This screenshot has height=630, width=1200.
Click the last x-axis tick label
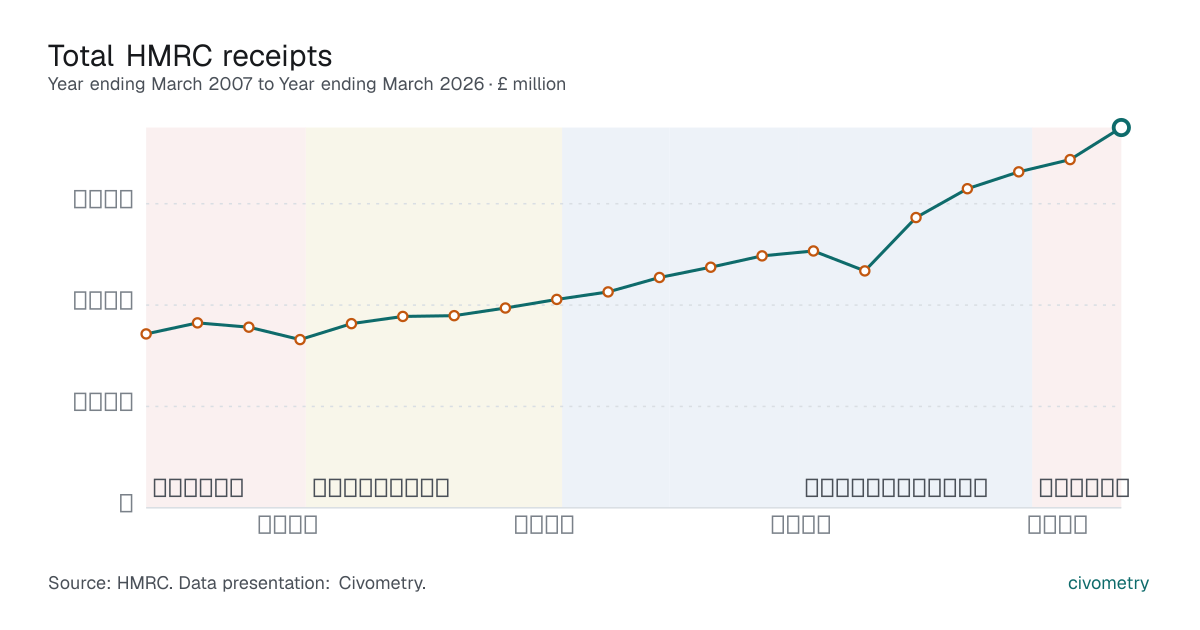(x=1058, y=524)
